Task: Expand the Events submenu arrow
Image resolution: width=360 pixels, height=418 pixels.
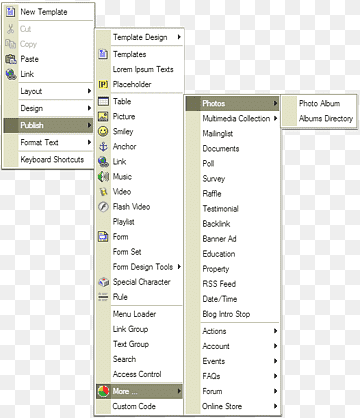Action: [275, 361]
